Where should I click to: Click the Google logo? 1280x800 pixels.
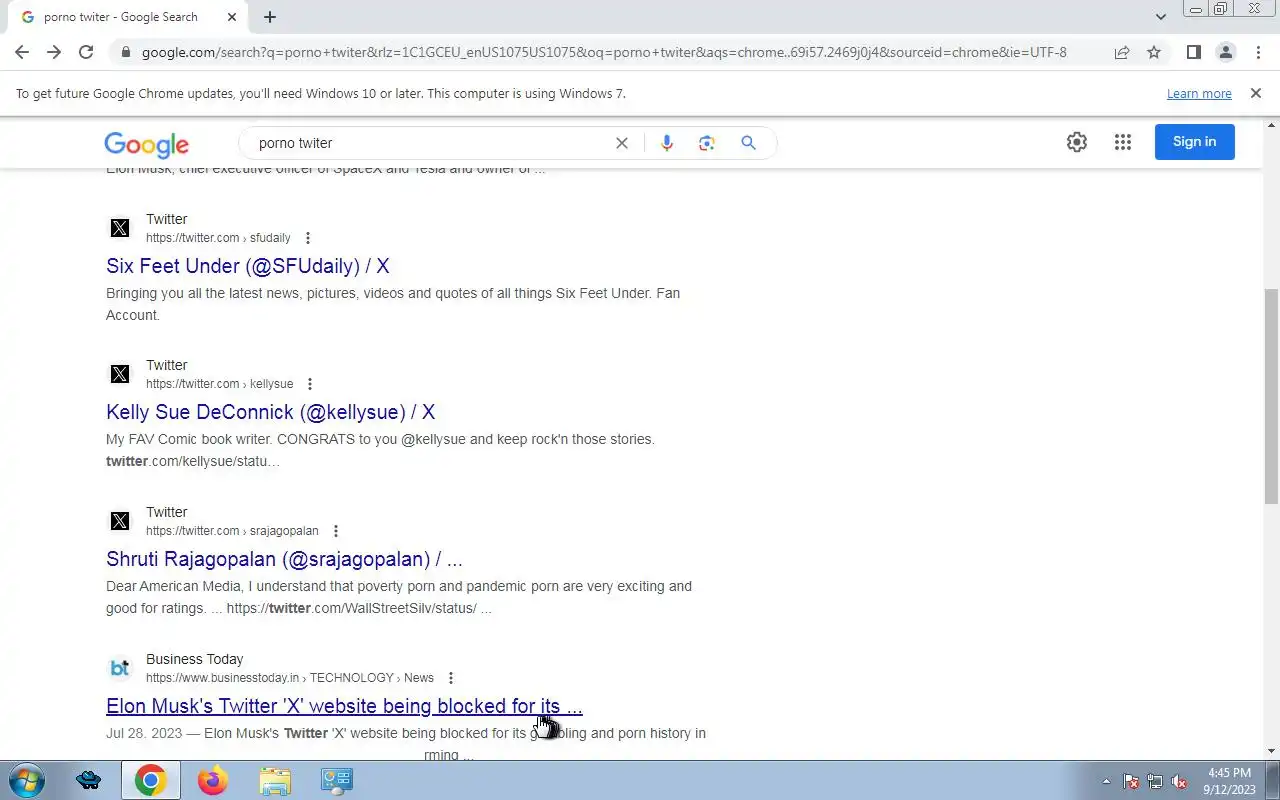pyautogui.click(x=146, y=144)
